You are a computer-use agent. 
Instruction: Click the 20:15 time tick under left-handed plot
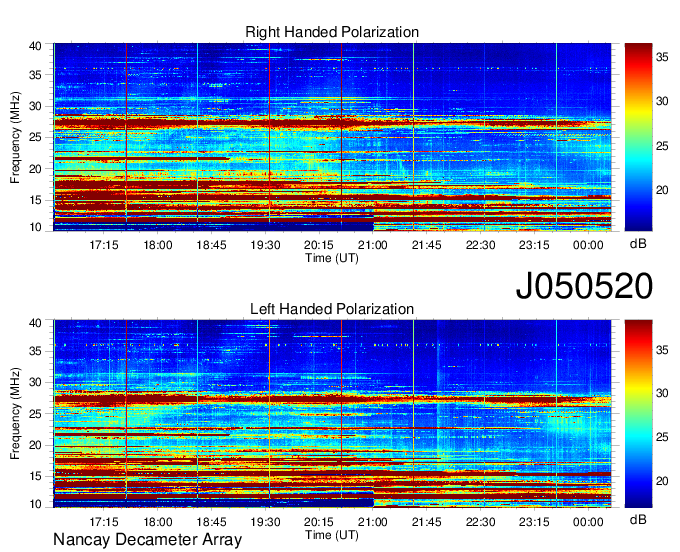coord(319,522)
